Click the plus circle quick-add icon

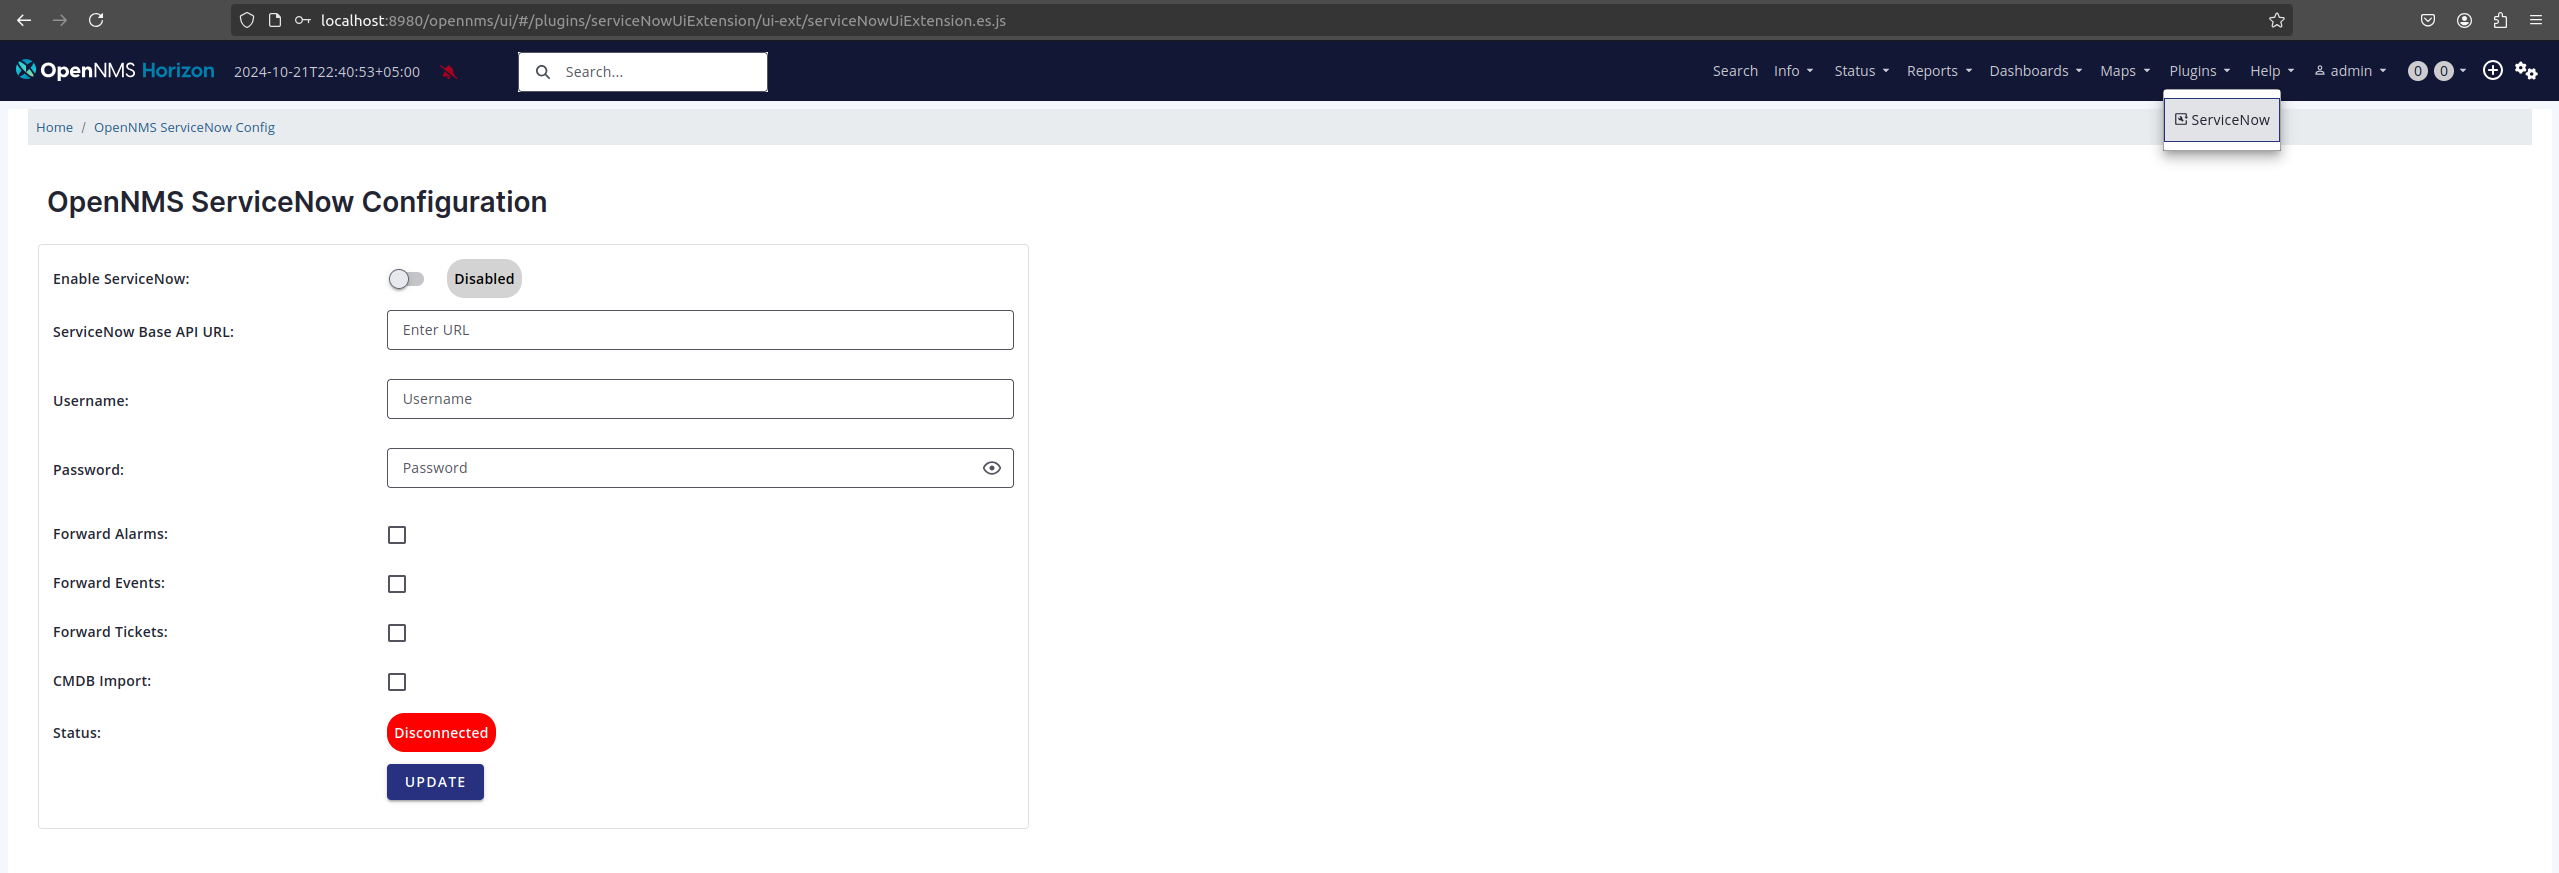[x=2492, y=70]
